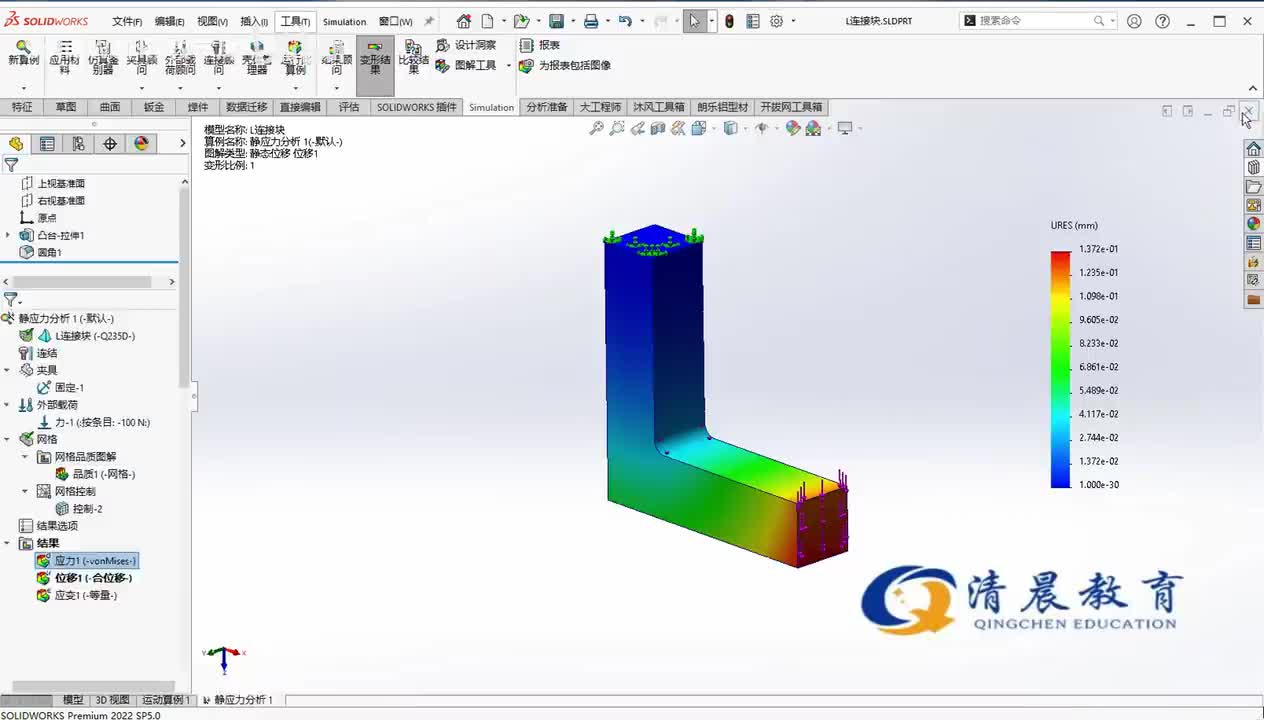Collapse the 外部载荷 node

7,405
